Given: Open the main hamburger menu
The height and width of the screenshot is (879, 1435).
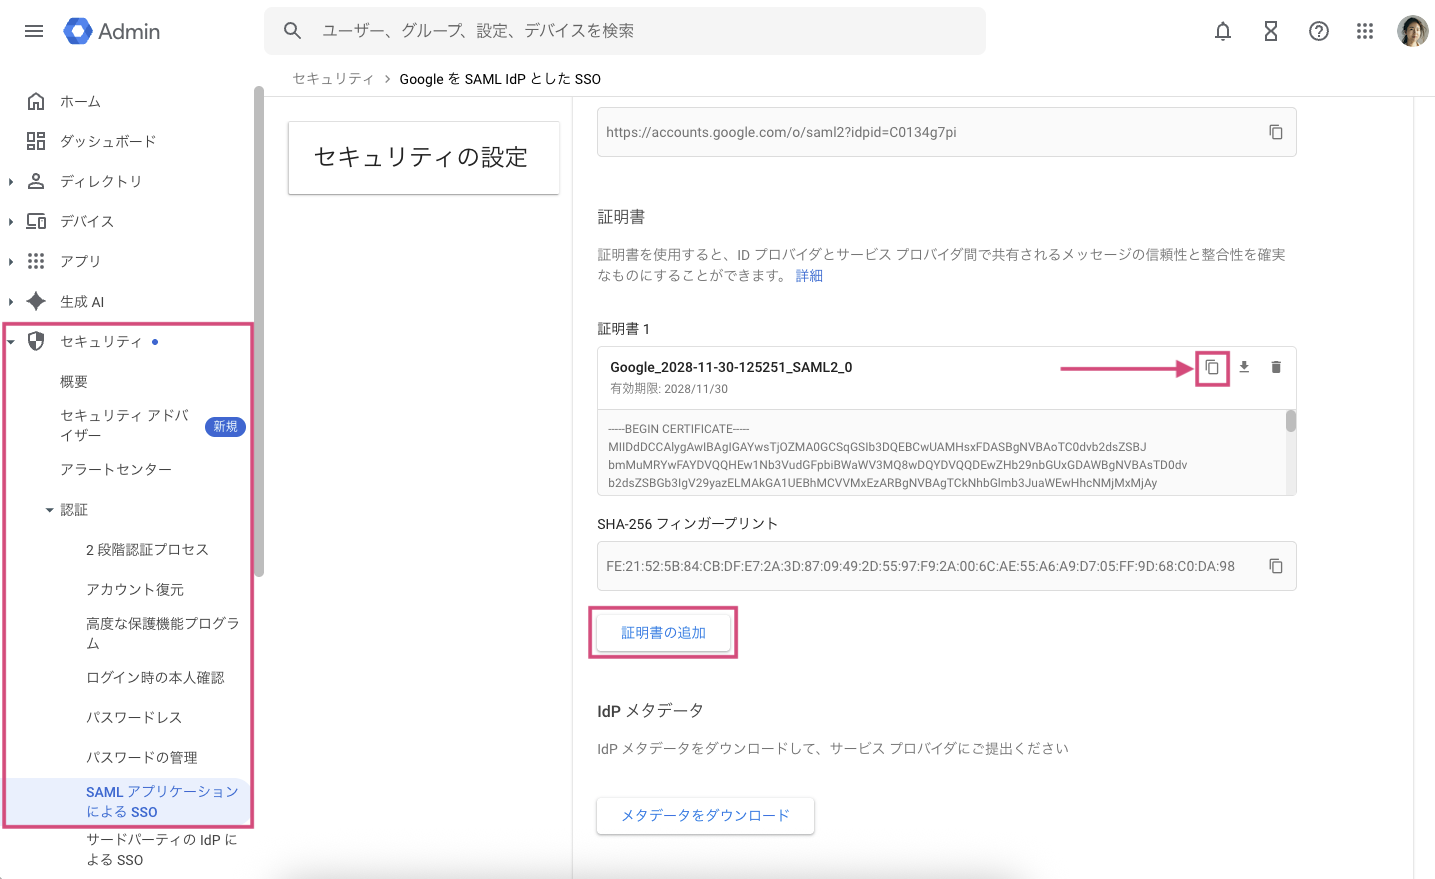Looking at the screenshot, I should point(34,31).
